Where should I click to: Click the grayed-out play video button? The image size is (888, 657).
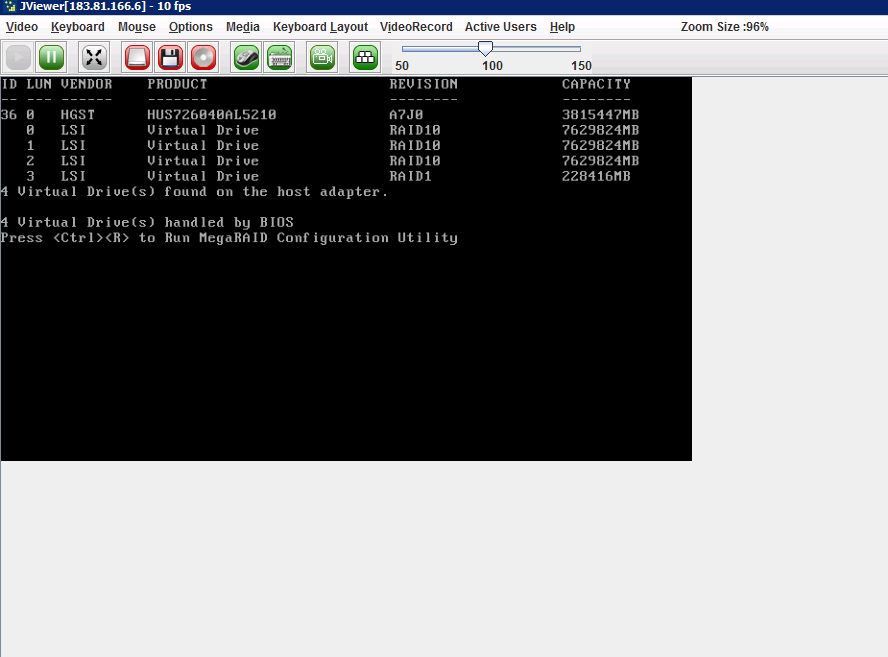pyautogui.click(x=19, y=58)
